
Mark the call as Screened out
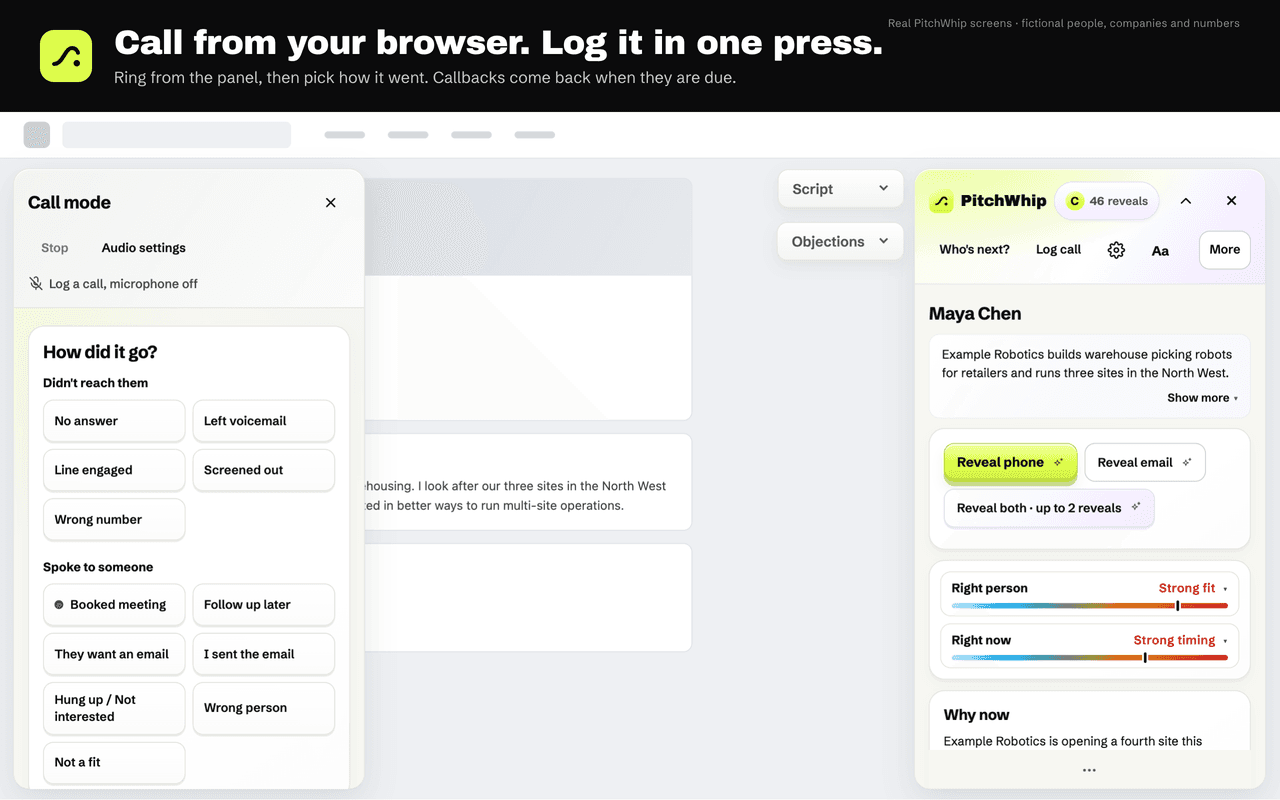[263, 470]
